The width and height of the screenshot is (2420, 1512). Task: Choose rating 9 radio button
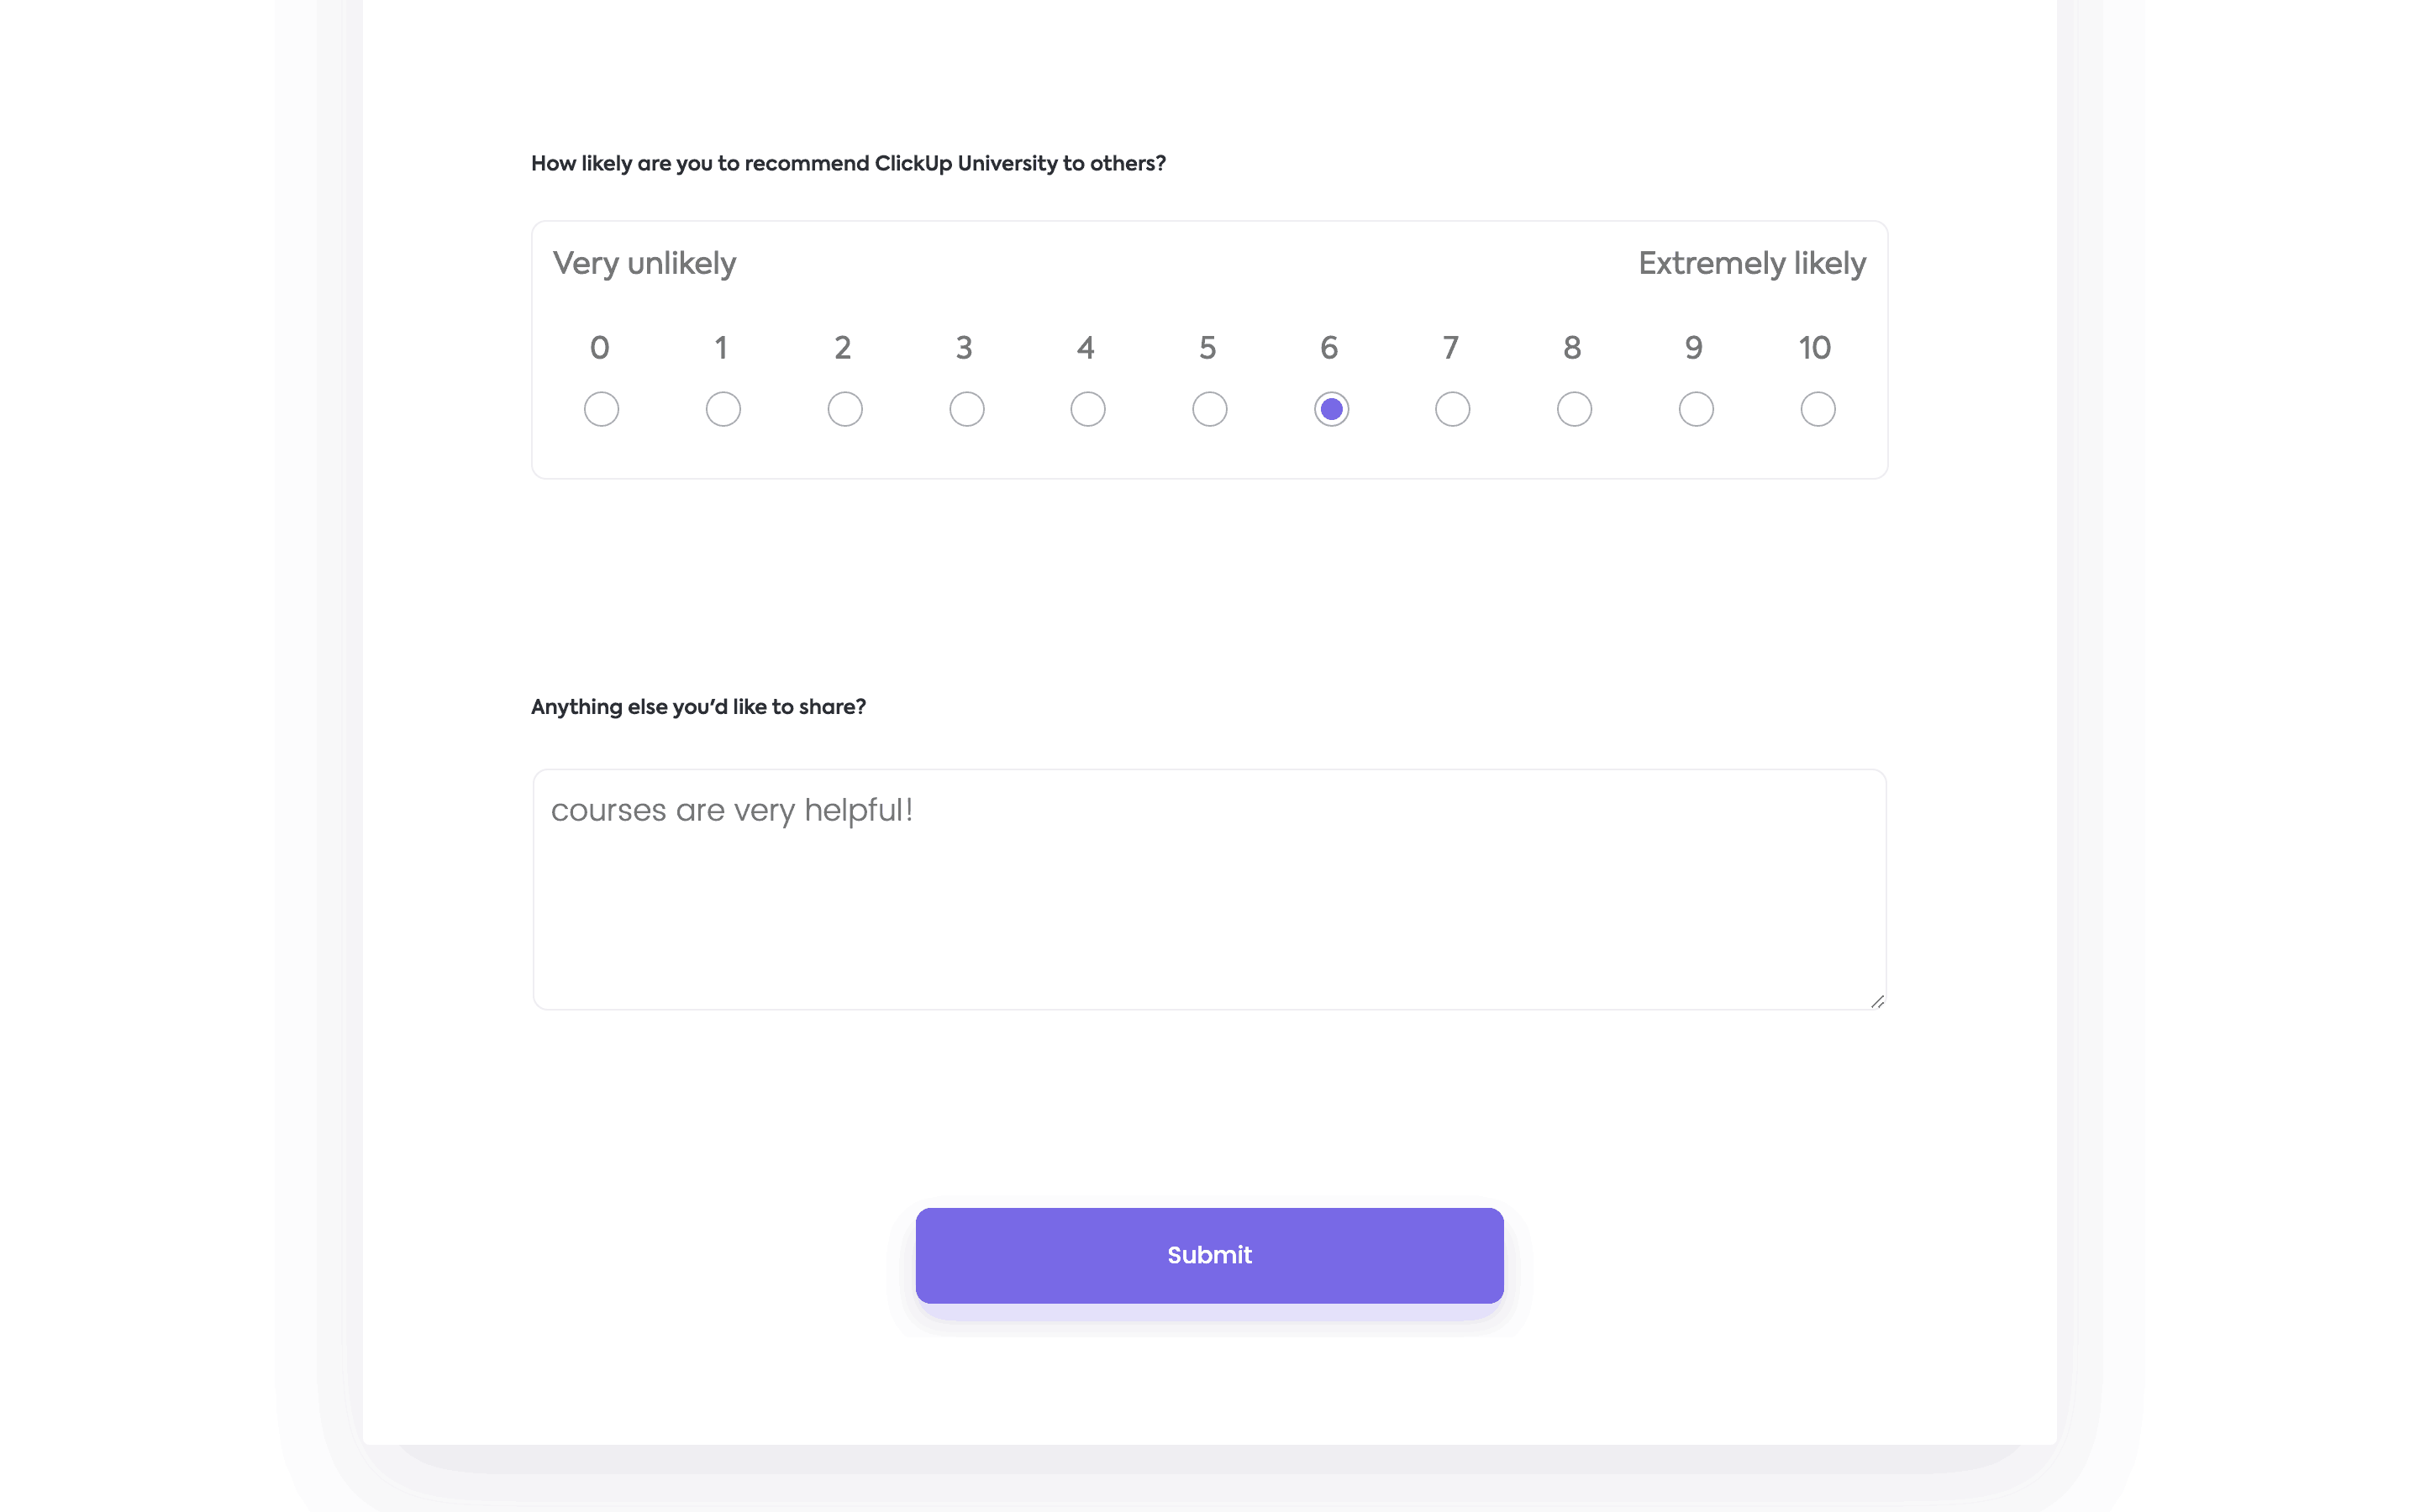1696,409
